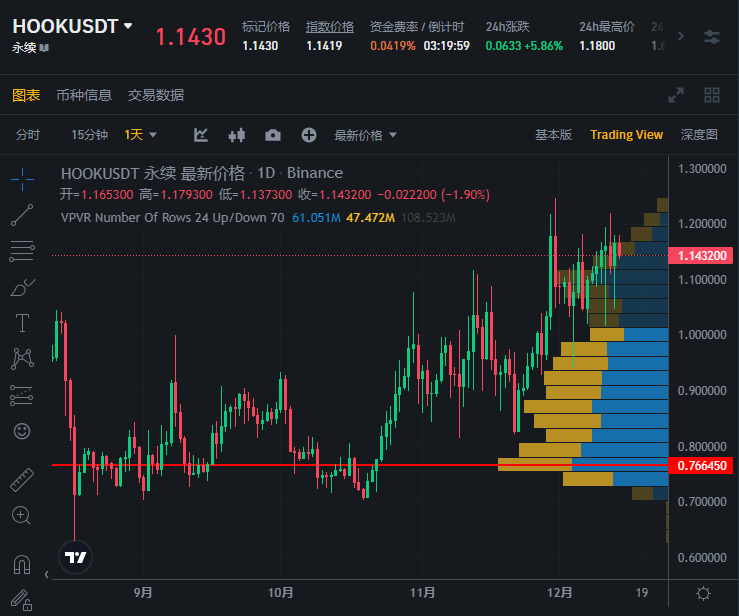Choose the brush drawing tool

point(21,288)
